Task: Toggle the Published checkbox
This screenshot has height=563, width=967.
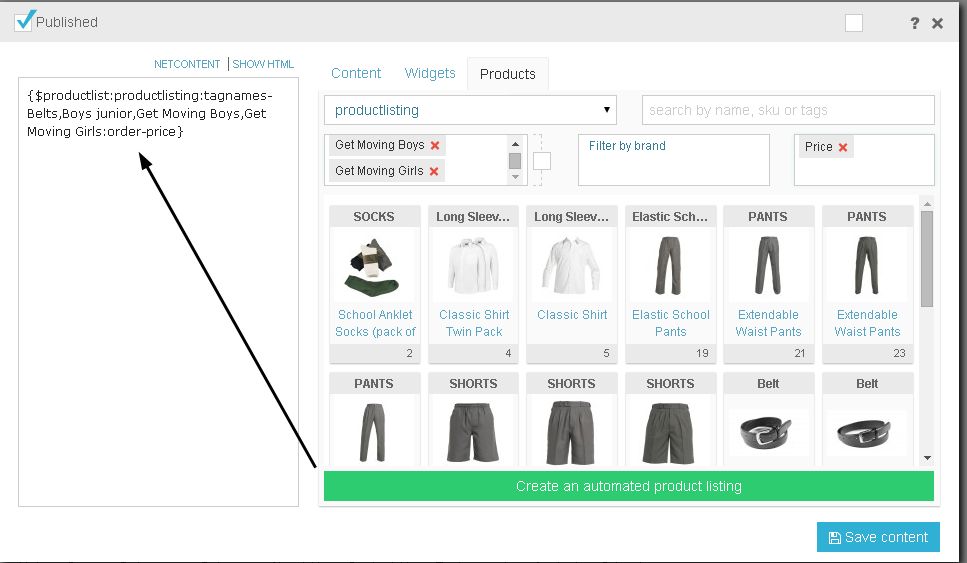Action: pos(25,20)
